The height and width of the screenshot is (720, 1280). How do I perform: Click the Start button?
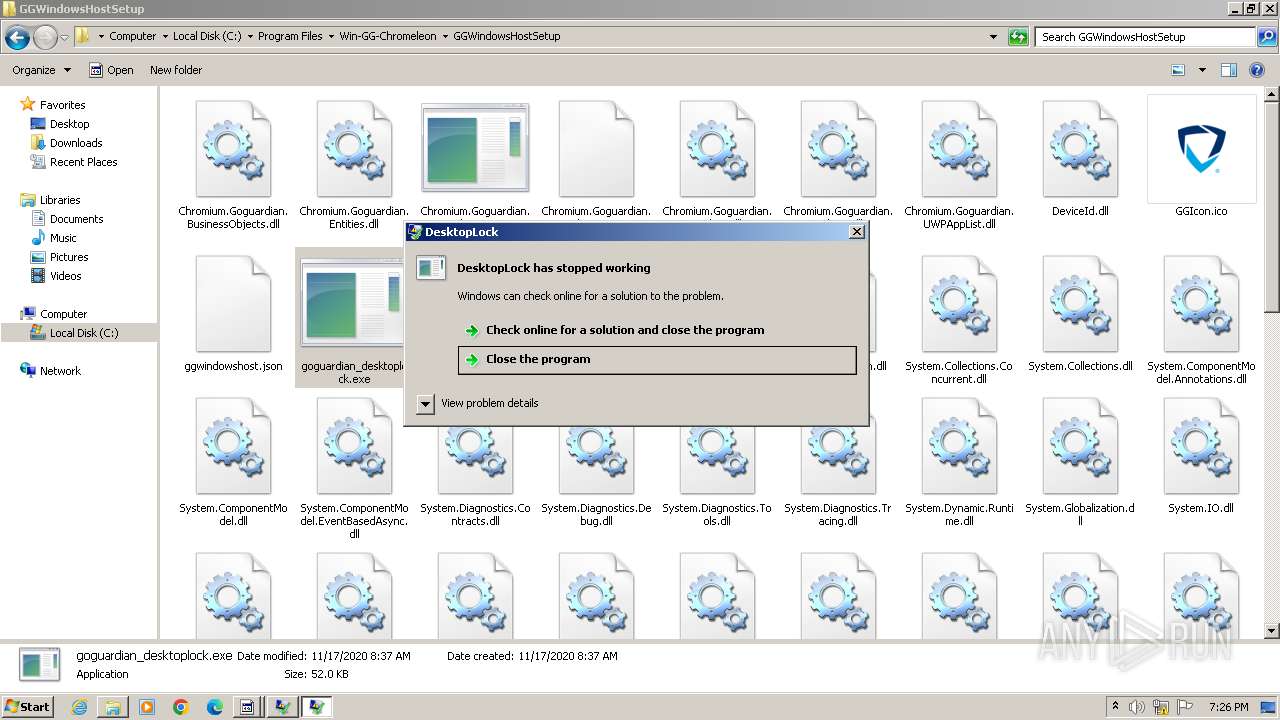pyautogui.click(x=28, y=707)
